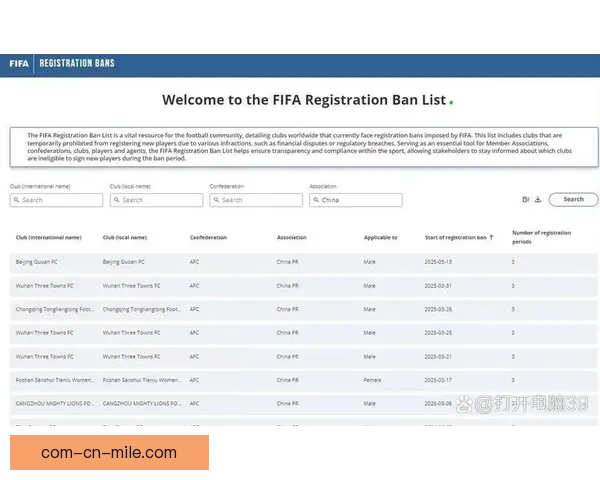Click the date 2025-03-21

[438, 356]
